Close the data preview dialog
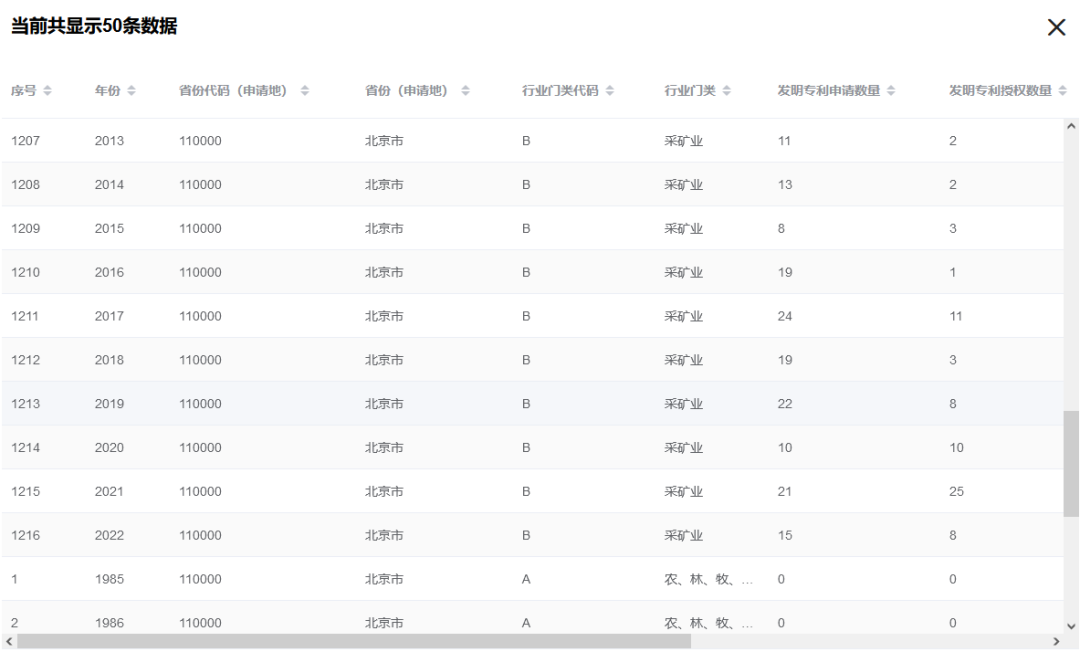Image resolution: width=1080 pixels, height=652 pixels. tap(1056, 28)
